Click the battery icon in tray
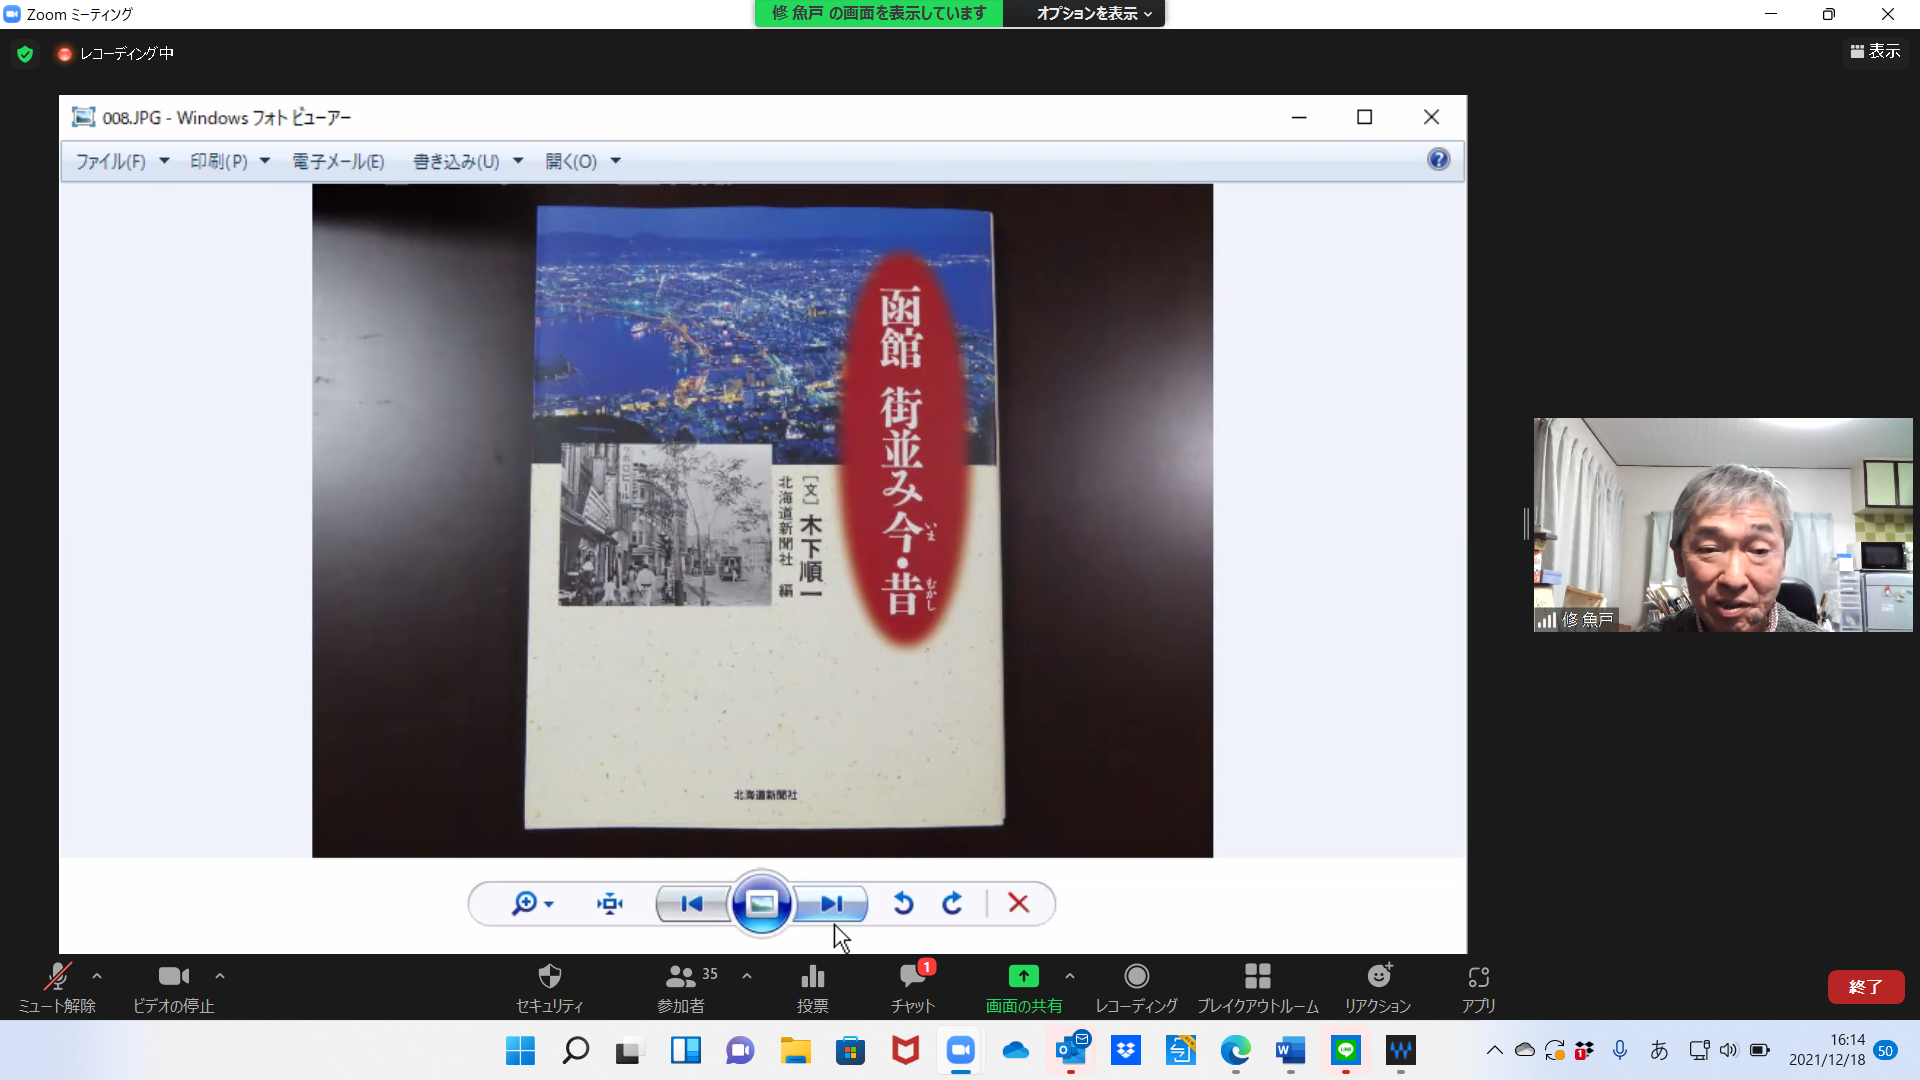 [x=1760, y=1051]
